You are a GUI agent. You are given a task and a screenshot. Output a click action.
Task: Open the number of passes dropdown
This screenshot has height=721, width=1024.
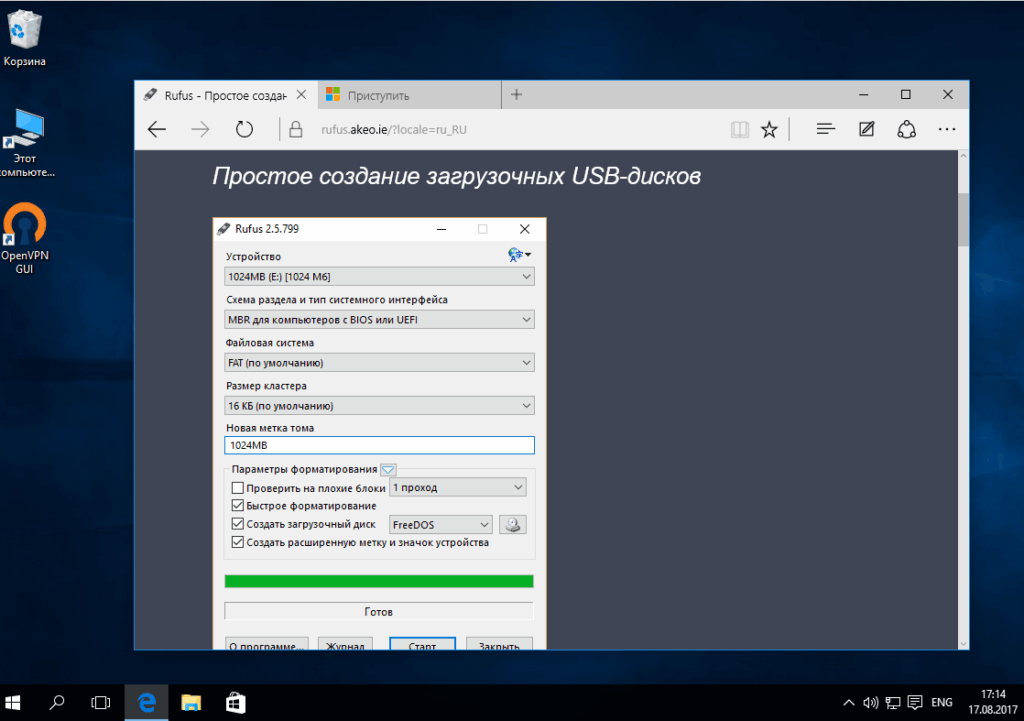(x=458, y=487)
